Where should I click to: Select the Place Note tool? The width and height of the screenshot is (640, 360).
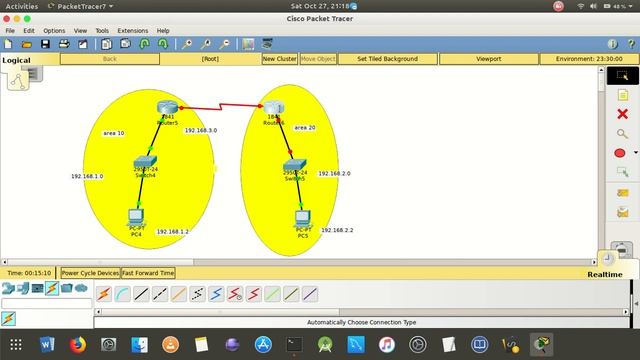tap(622, 95)
